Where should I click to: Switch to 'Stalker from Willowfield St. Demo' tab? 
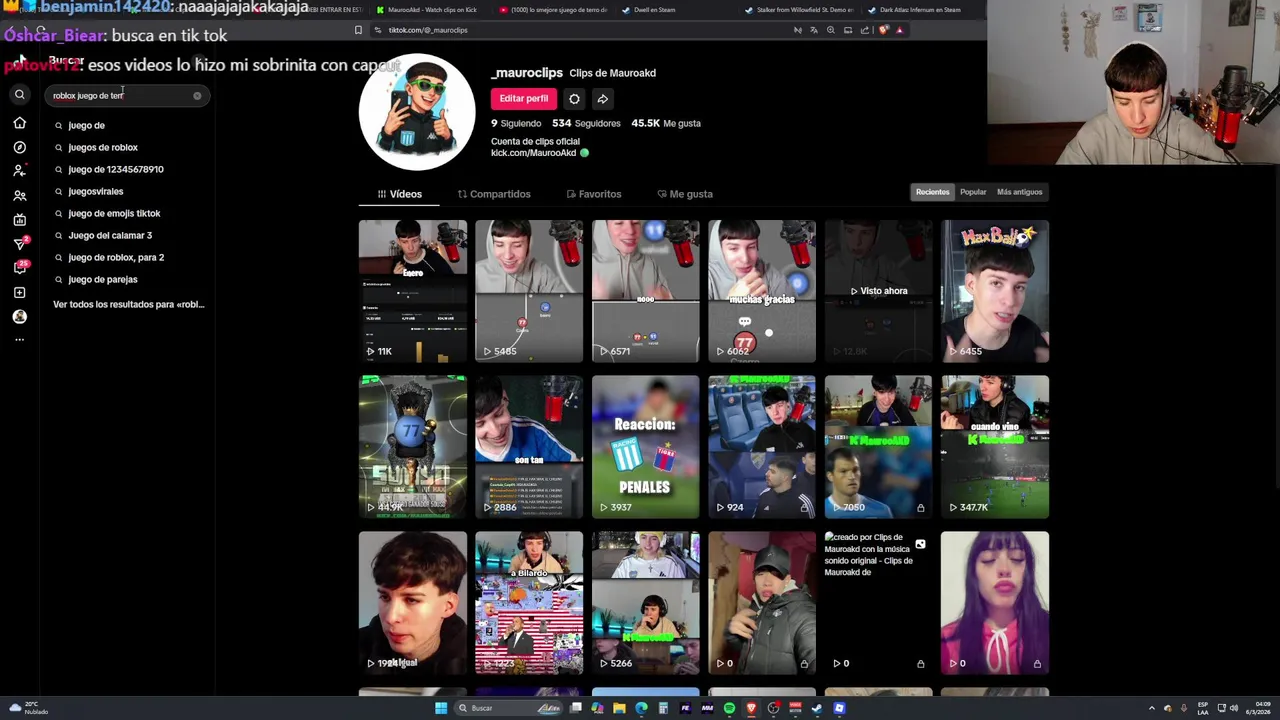point(800,10)
